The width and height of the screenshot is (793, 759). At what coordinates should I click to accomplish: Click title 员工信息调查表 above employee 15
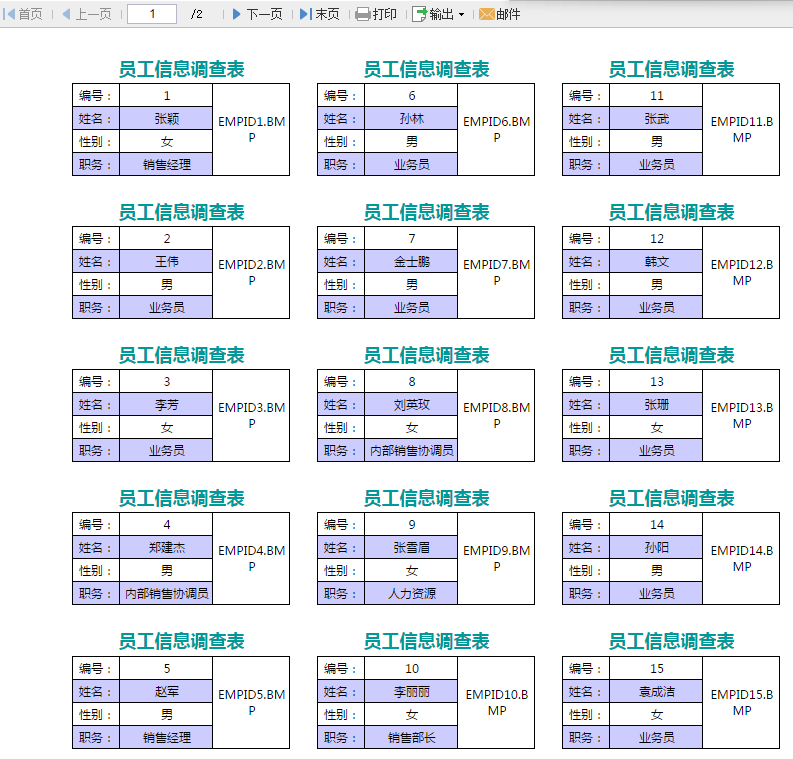point(671,641)
